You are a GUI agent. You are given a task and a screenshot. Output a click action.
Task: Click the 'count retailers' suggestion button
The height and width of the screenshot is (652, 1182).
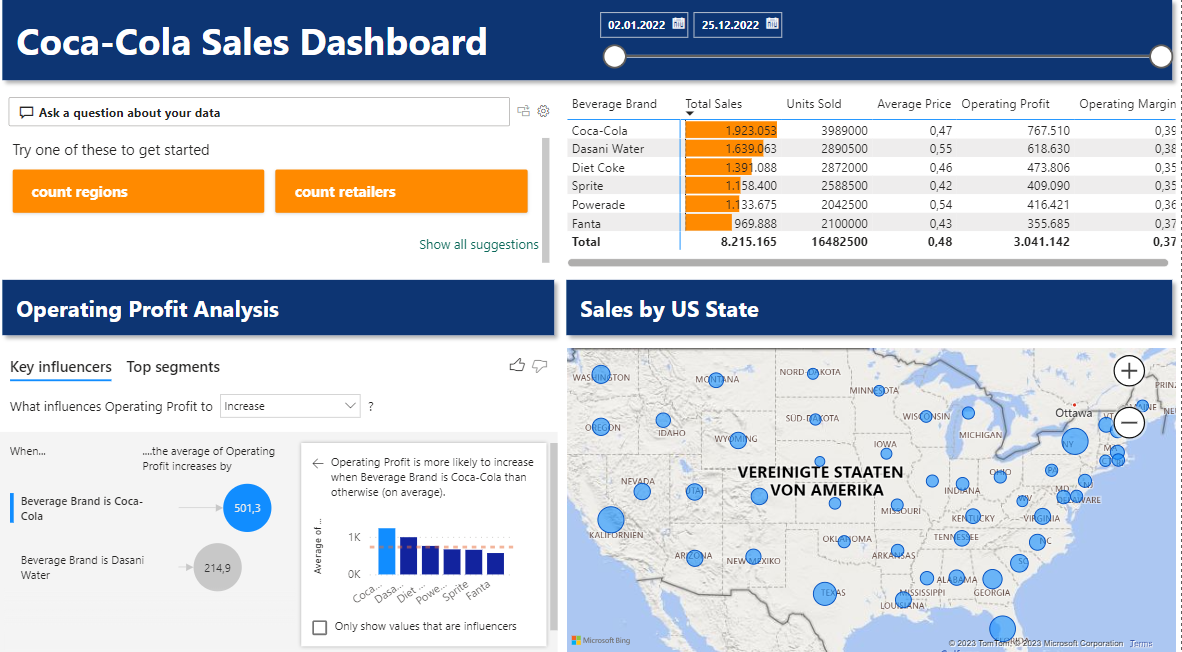pos(401,191)
